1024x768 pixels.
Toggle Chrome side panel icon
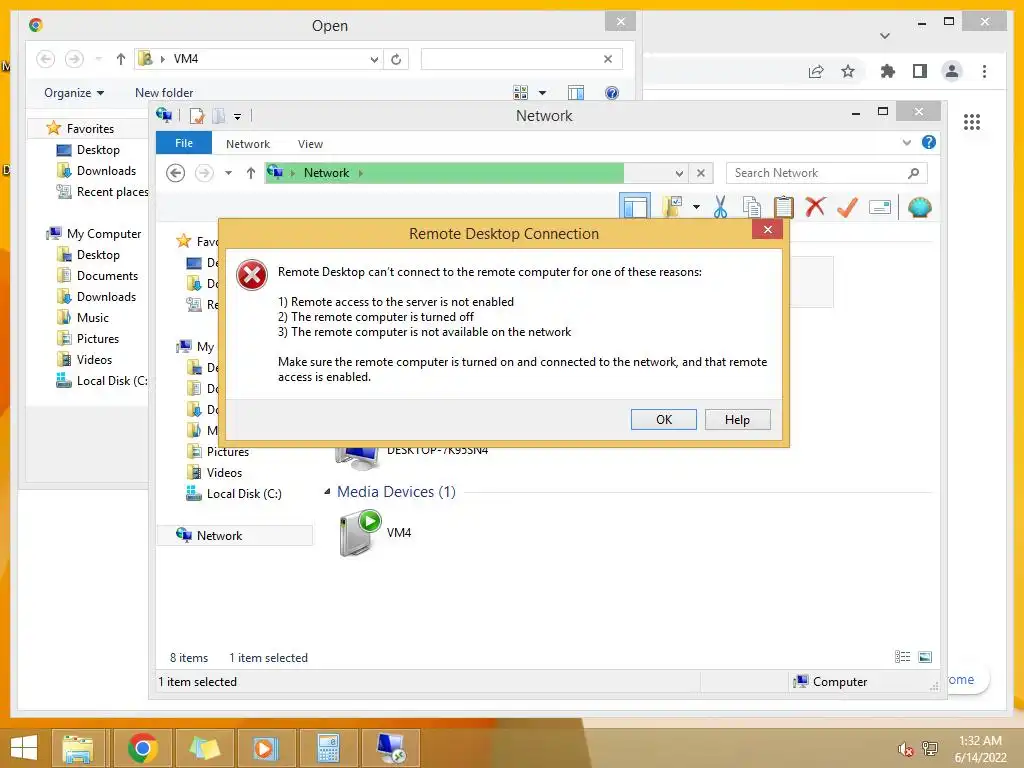click(920, 71)
